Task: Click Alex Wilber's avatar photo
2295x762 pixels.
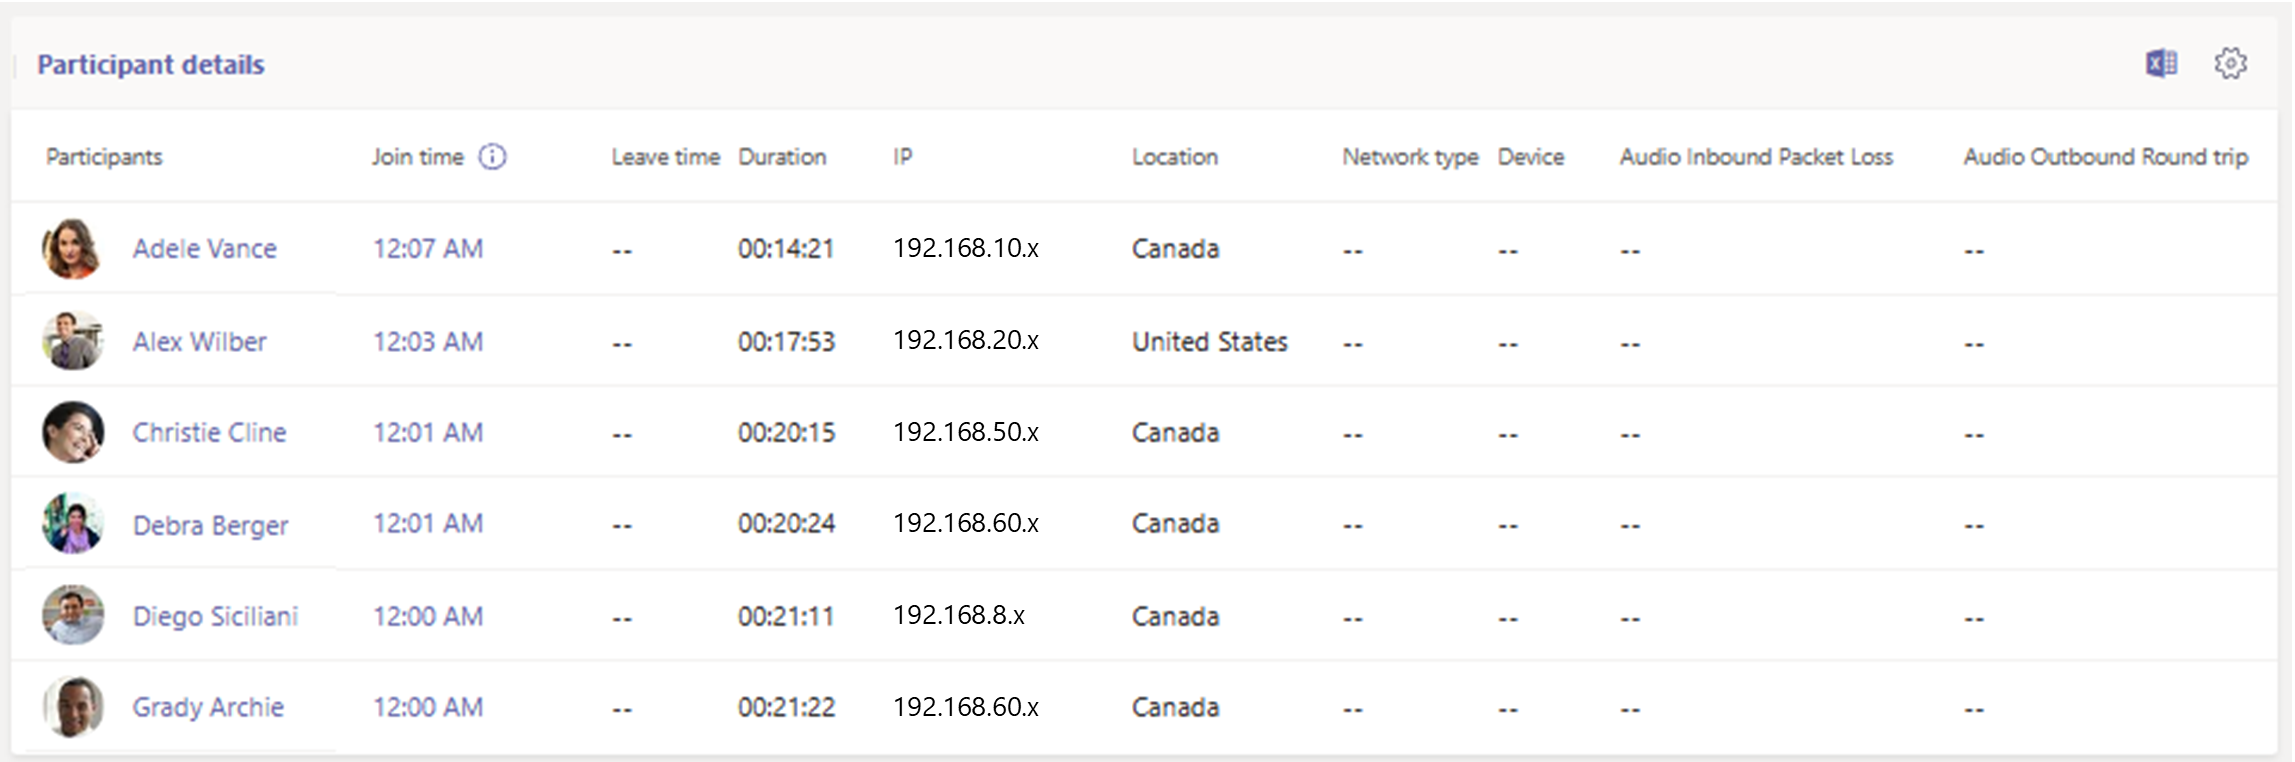Action: (73, 341)
